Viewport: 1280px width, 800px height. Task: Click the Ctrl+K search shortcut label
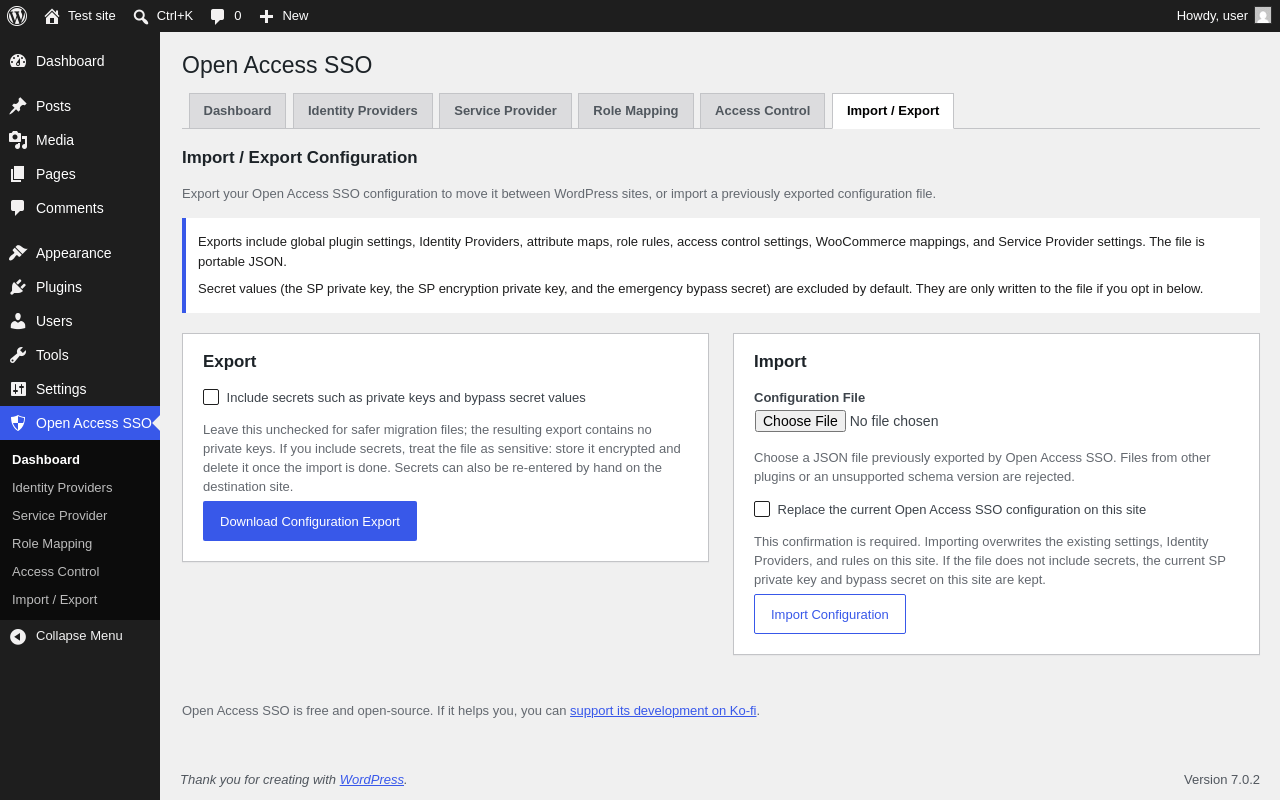point(175,16)
